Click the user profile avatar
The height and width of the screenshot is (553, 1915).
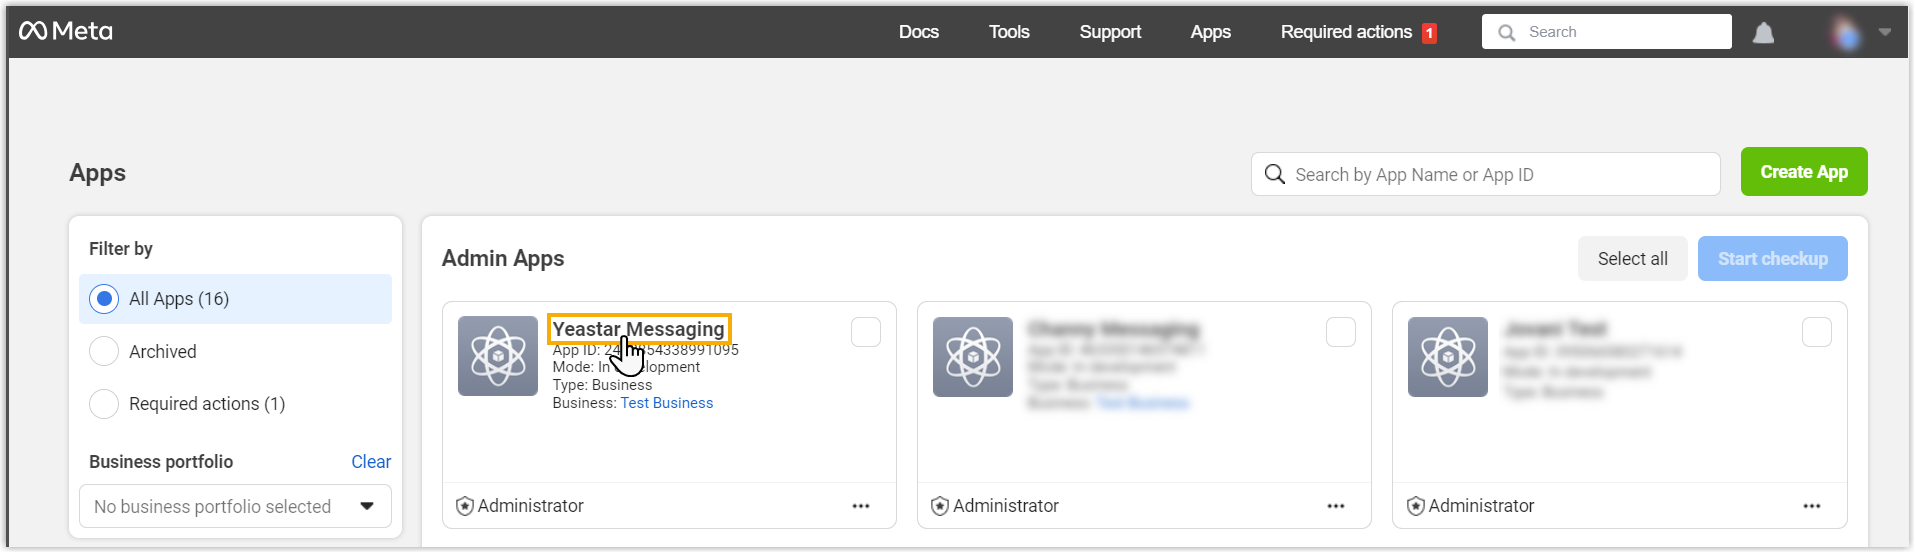tap(1845, 33)
